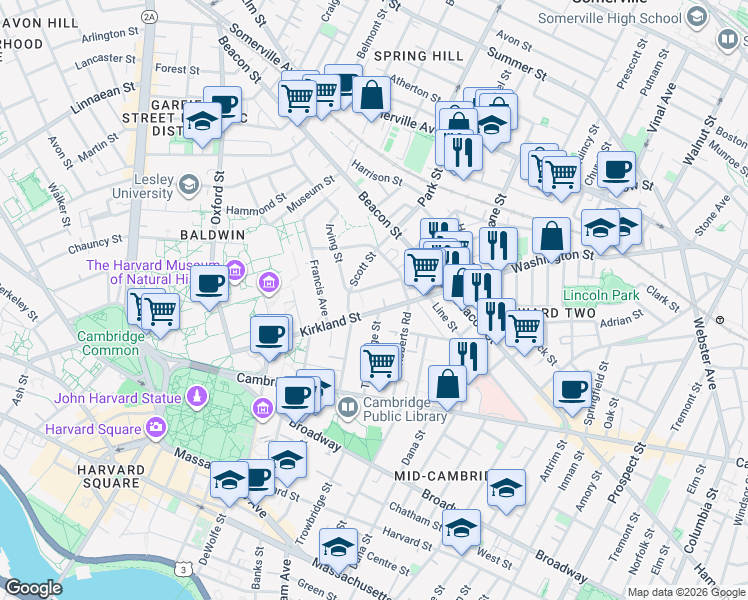Click coffee cup marker on Cambridge St
Viewport: 748px width, 600px height.
[295, 396]
